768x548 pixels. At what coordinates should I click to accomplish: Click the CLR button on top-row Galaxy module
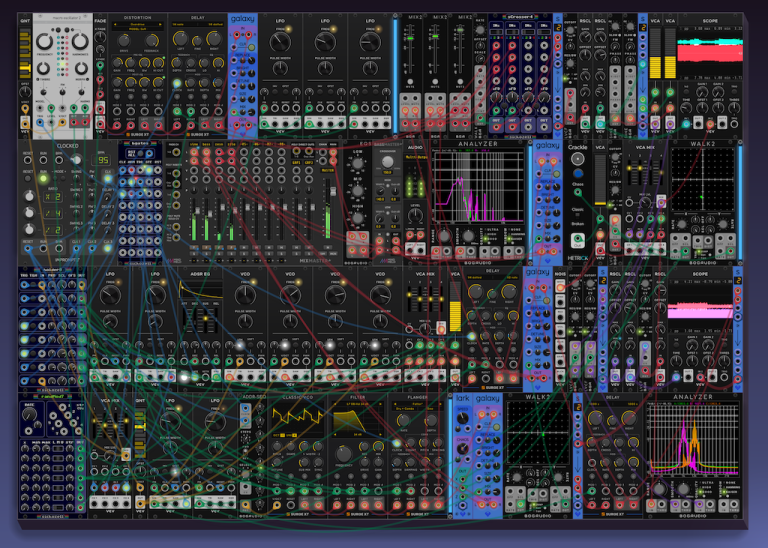(251, 48)
